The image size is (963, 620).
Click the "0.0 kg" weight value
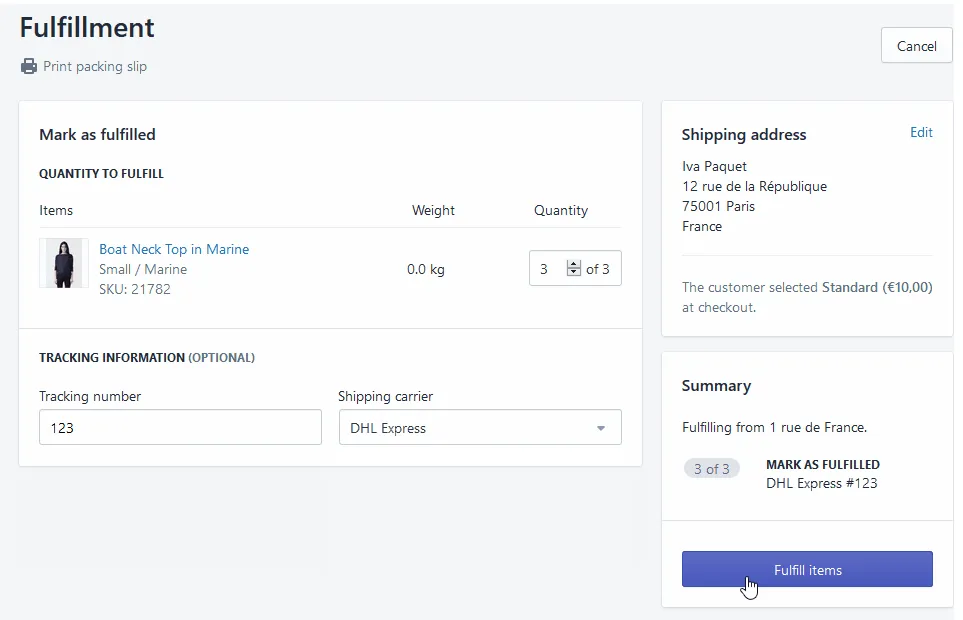(426, 269)
